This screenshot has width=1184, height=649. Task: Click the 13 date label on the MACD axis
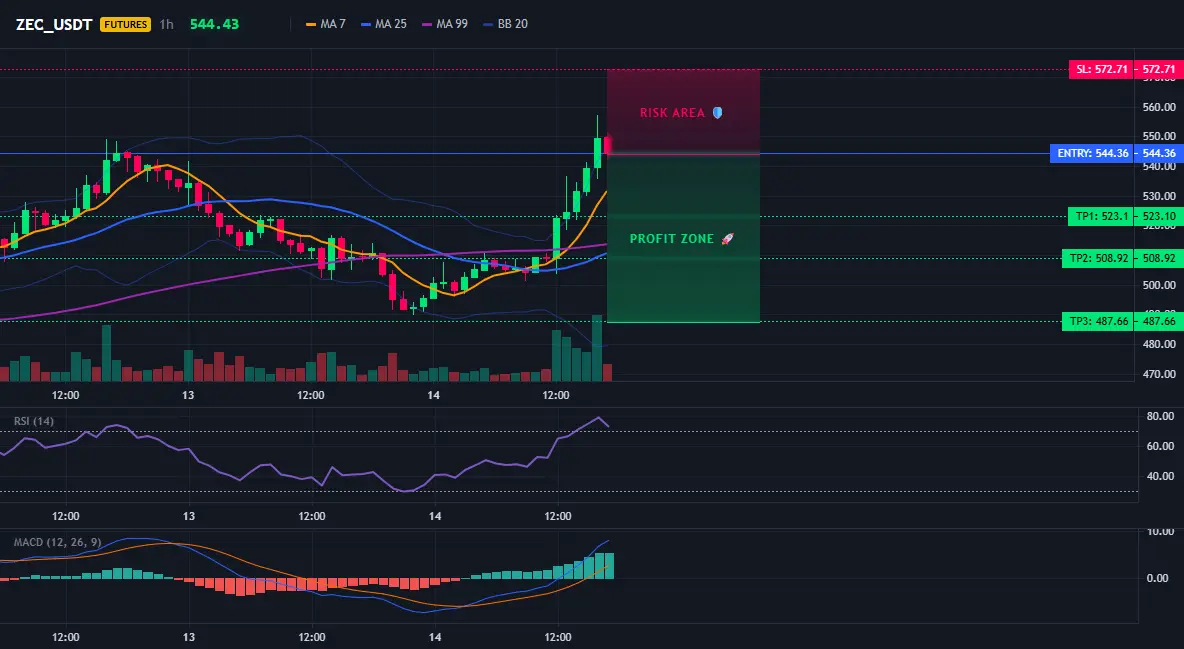pos(189,637)
